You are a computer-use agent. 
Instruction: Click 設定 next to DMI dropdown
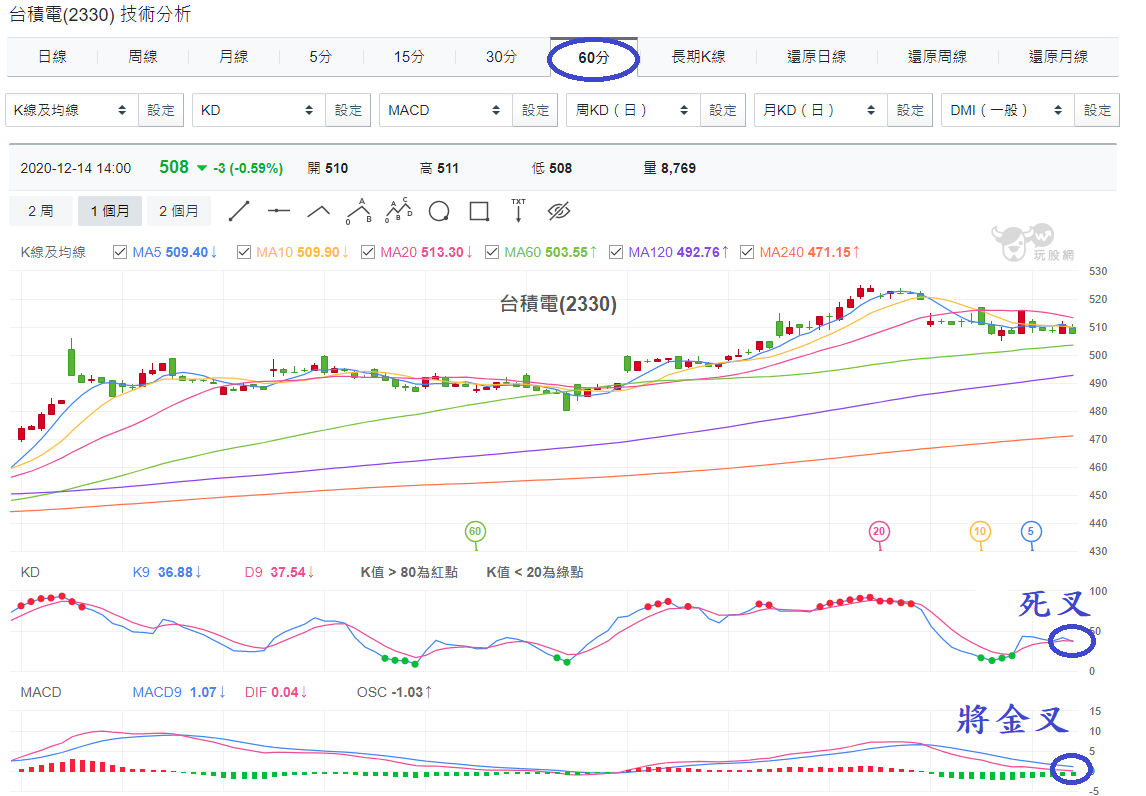tap(1097, 110)
